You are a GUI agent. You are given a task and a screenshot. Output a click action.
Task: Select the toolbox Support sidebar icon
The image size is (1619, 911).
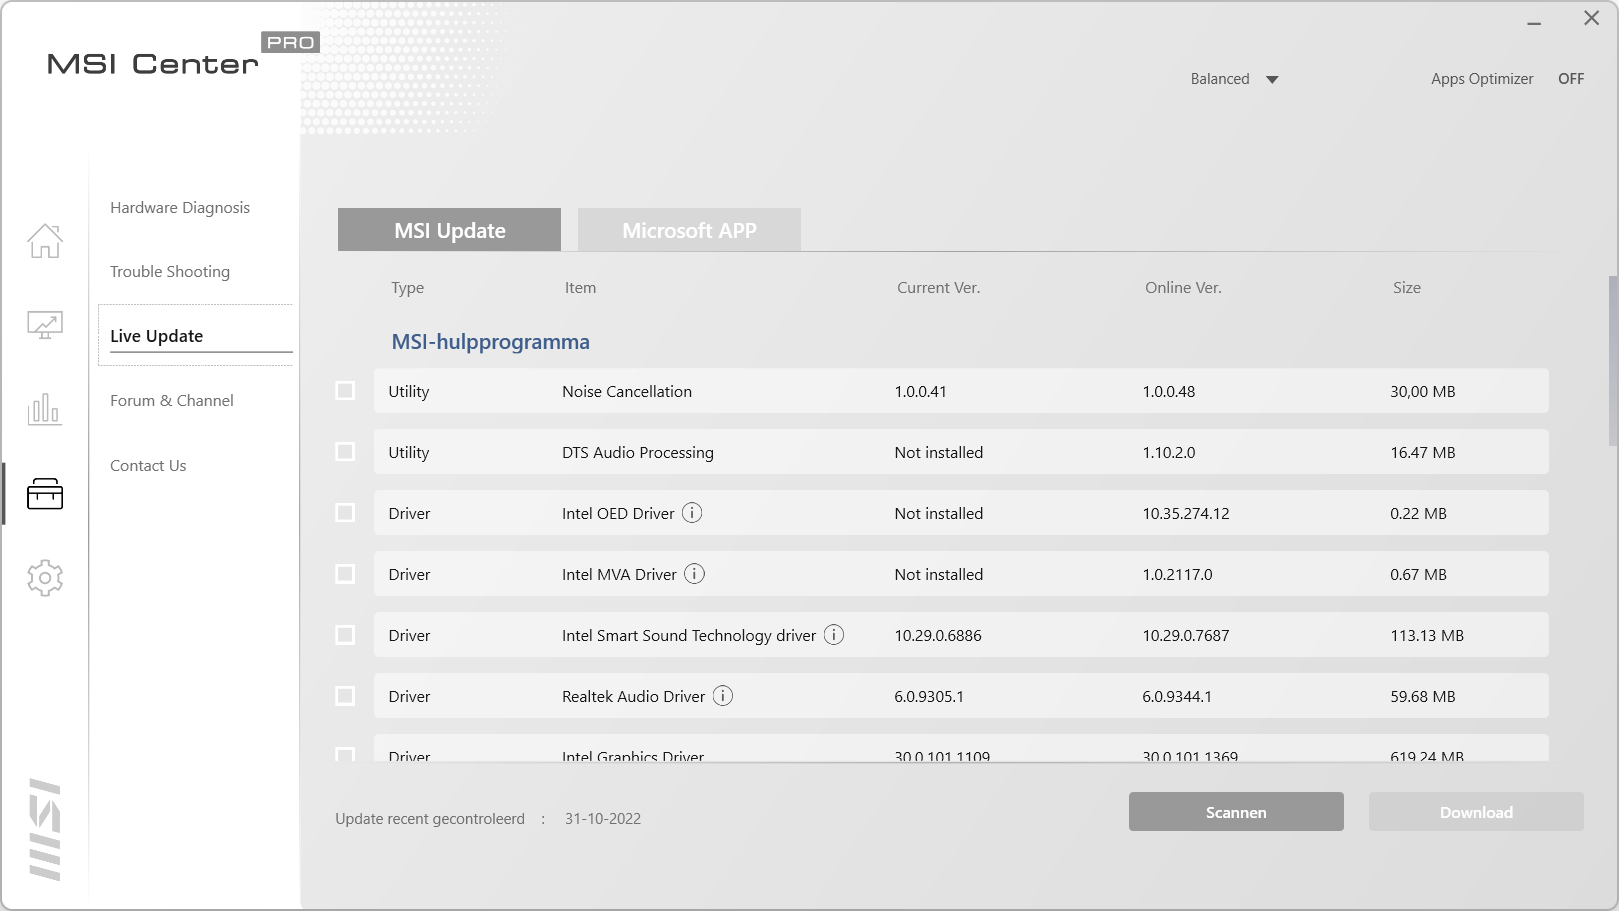pyautogui.click(x=45, y=493)
